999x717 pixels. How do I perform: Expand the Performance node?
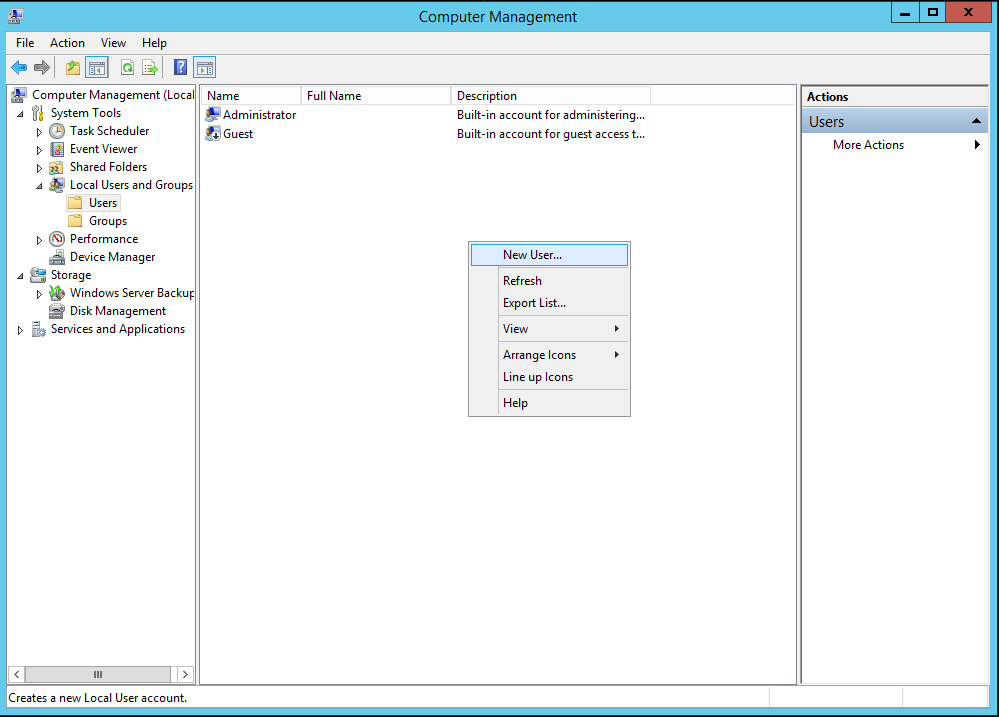click(x=39, y=240)
